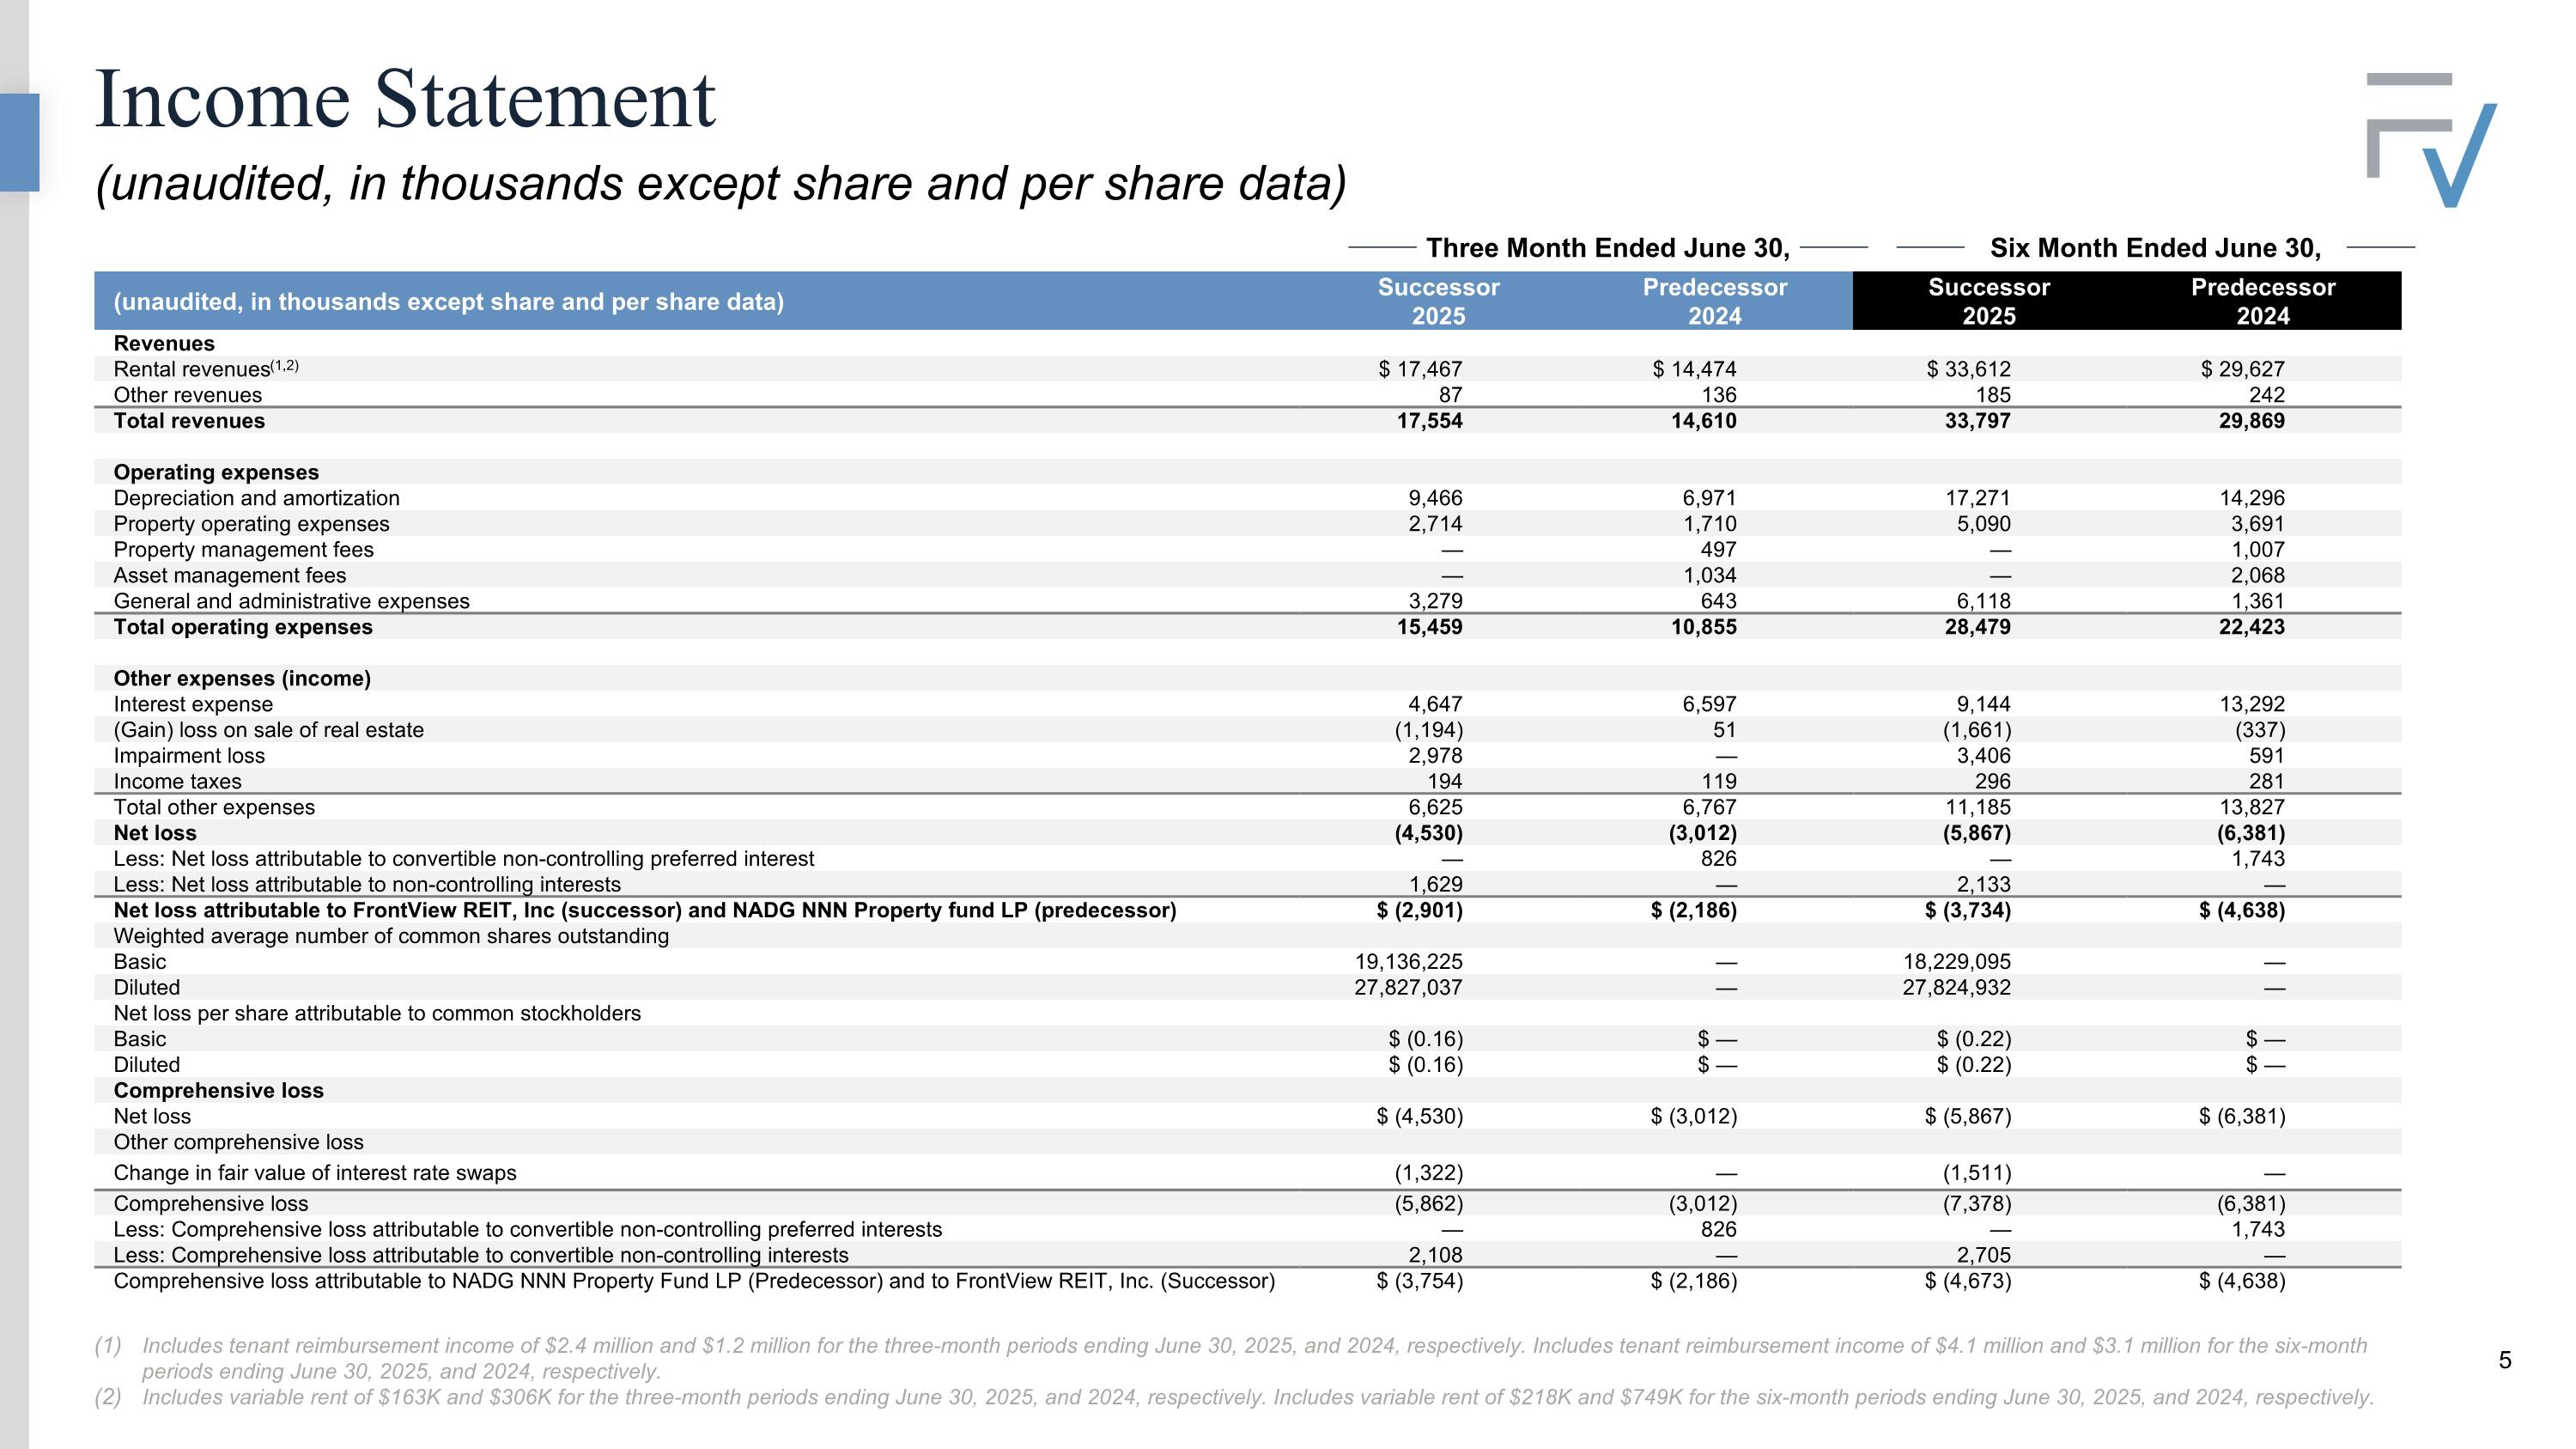The width and height of the screenshot is (2576, 1449).
Task: Click the "Other expenses (income)" section heading
Action: [x=242, y=679]
